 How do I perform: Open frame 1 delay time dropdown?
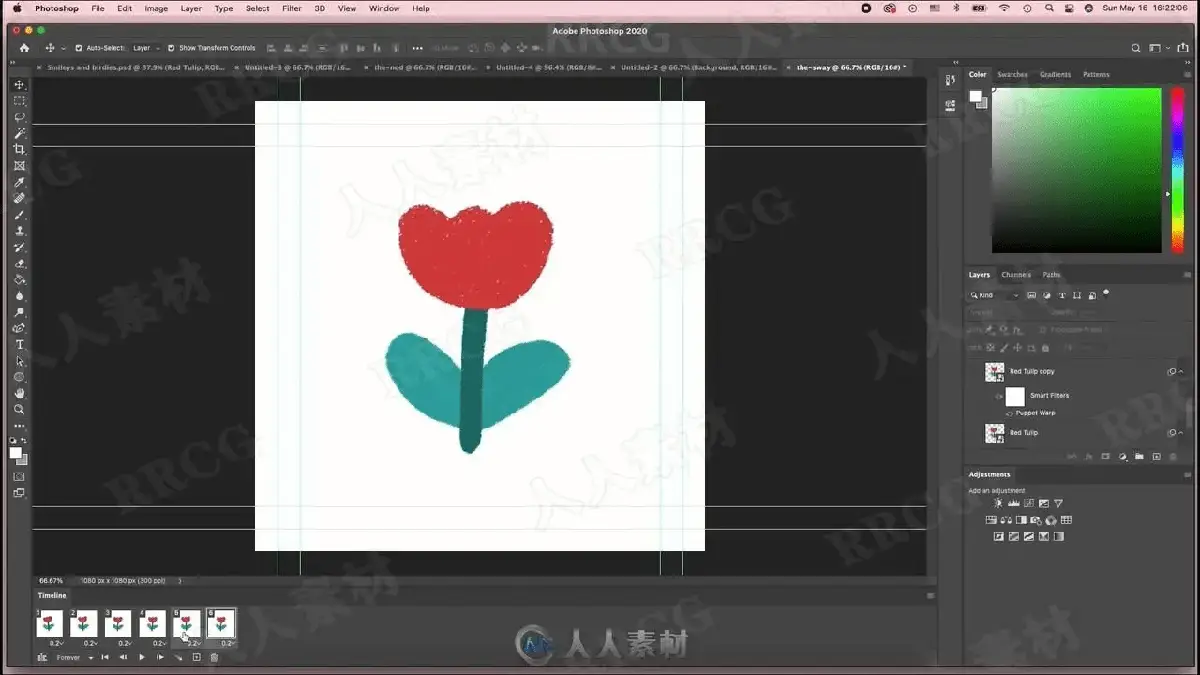point(56,643)
